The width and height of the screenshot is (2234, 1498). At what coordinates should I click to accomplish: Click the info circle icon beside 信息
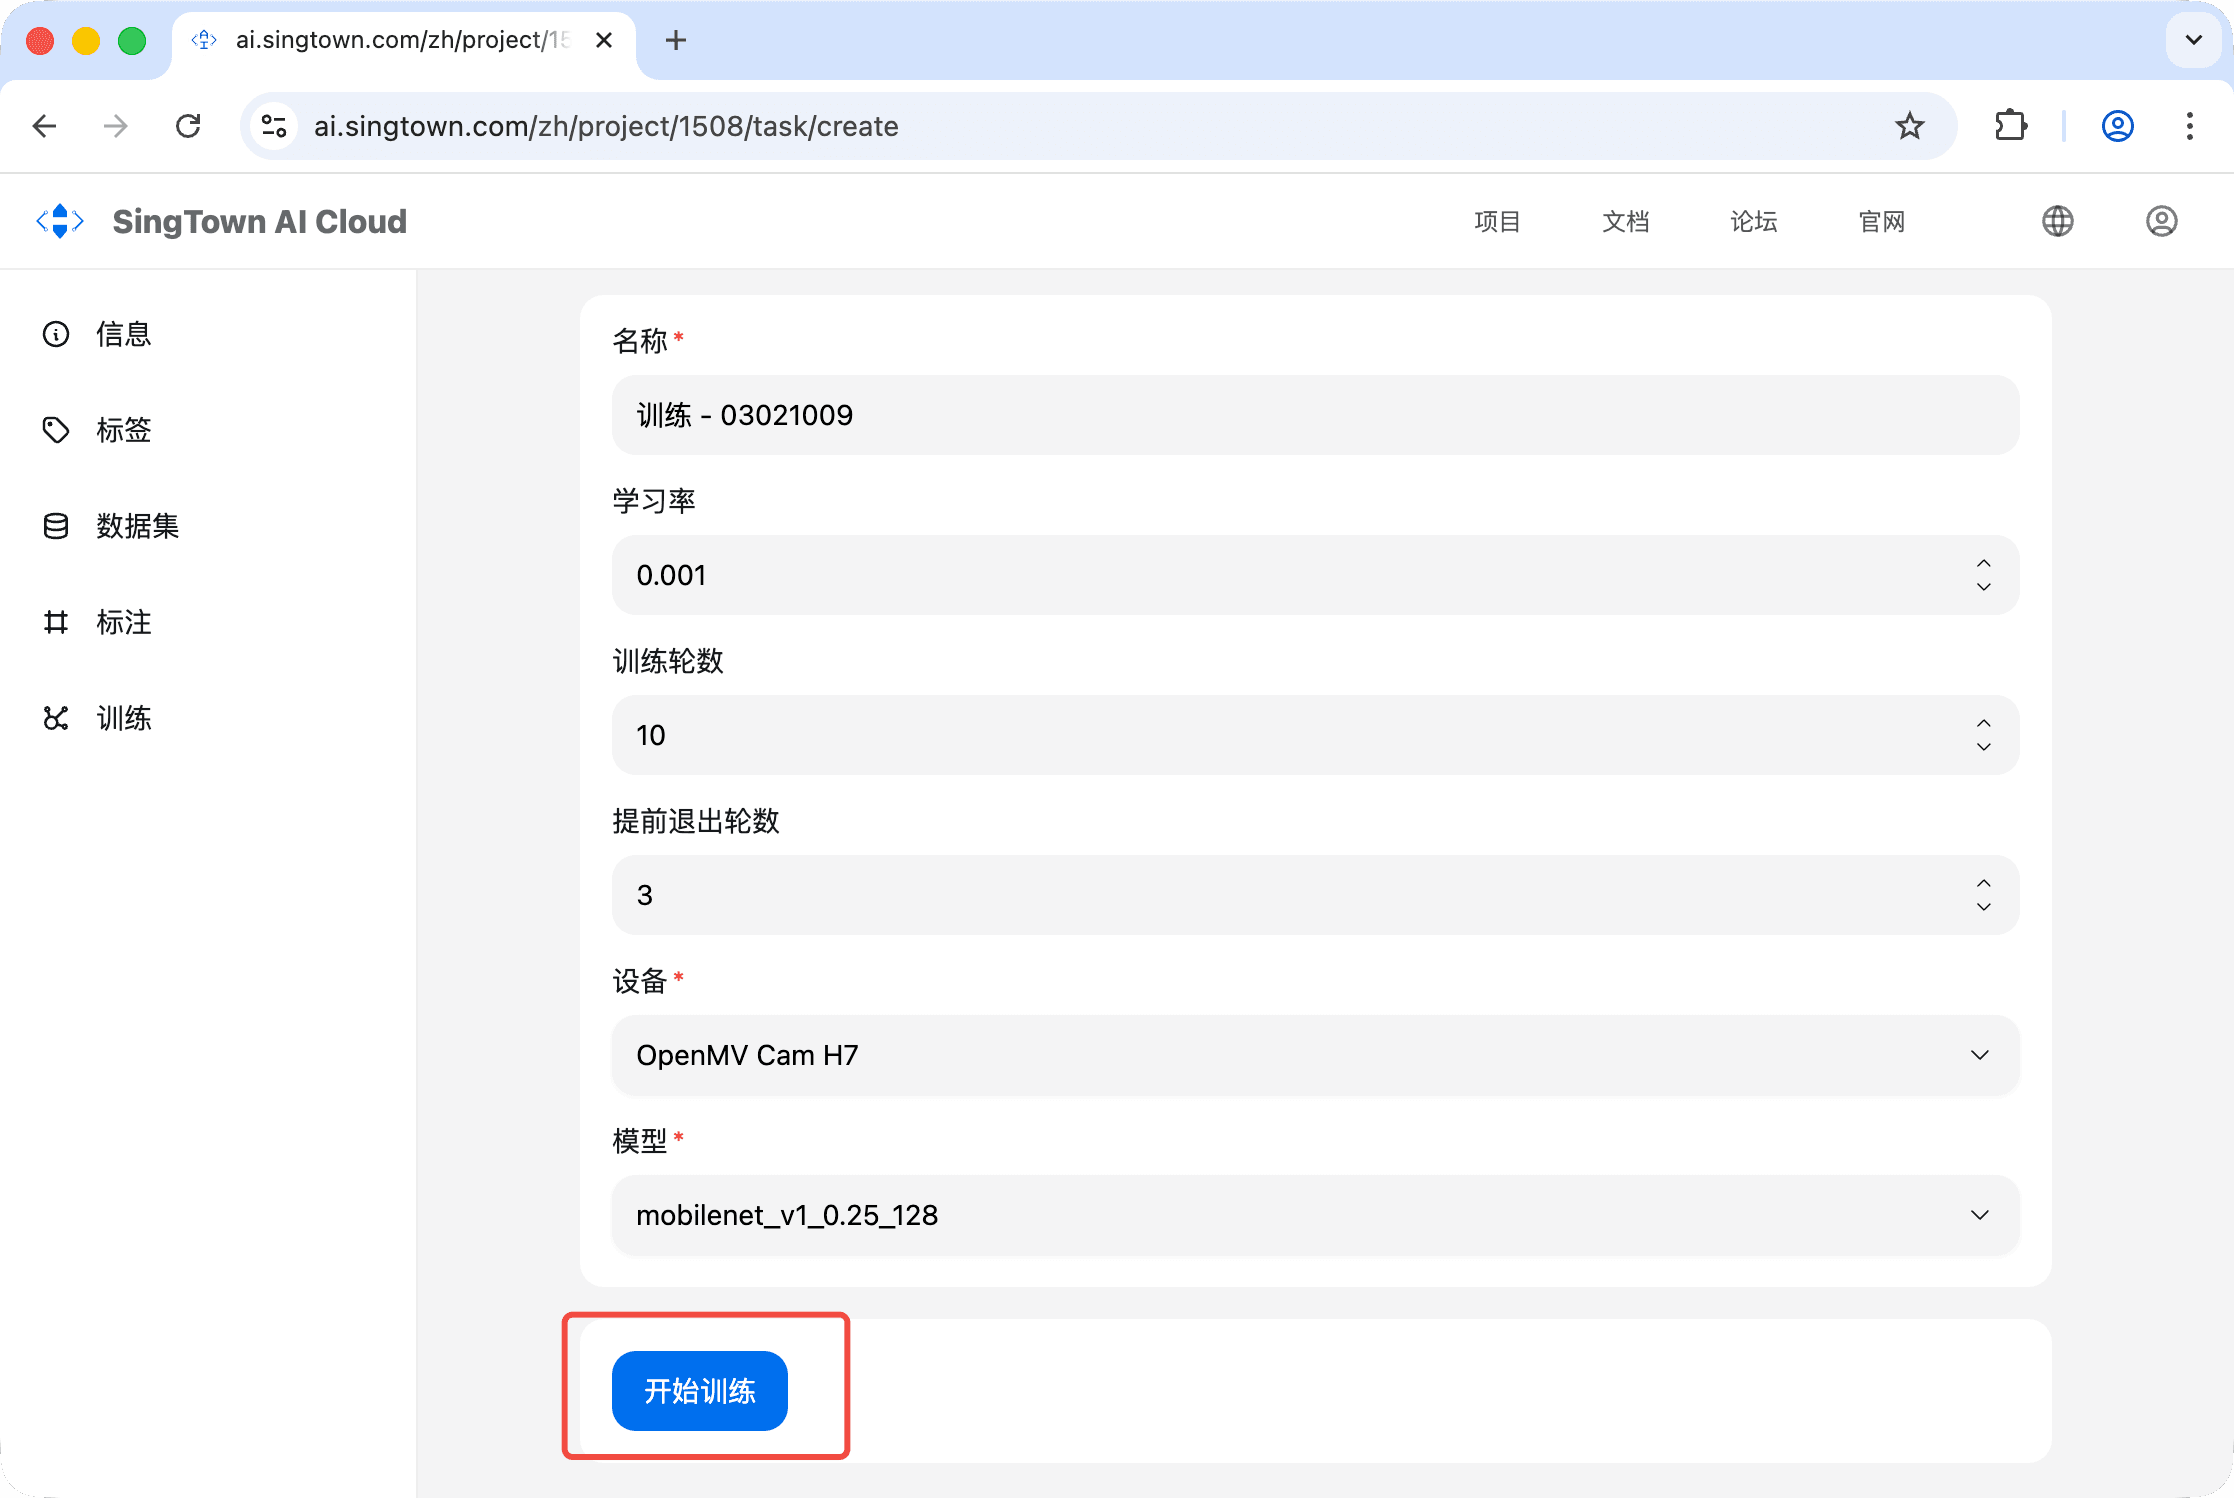[56, 334]
